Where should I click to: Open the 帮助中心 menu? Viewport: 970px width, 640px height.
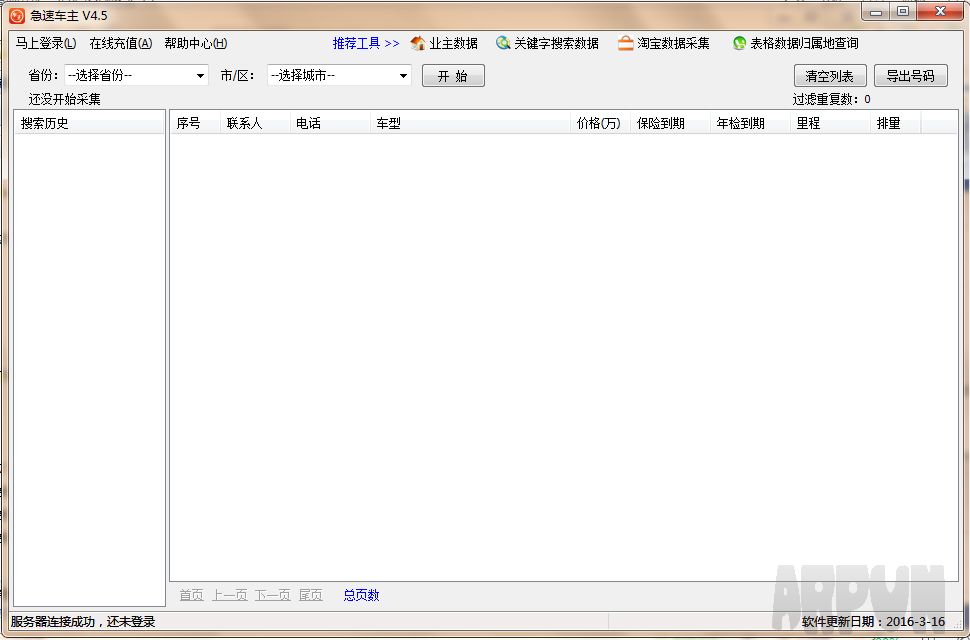[x=195, y=43]
